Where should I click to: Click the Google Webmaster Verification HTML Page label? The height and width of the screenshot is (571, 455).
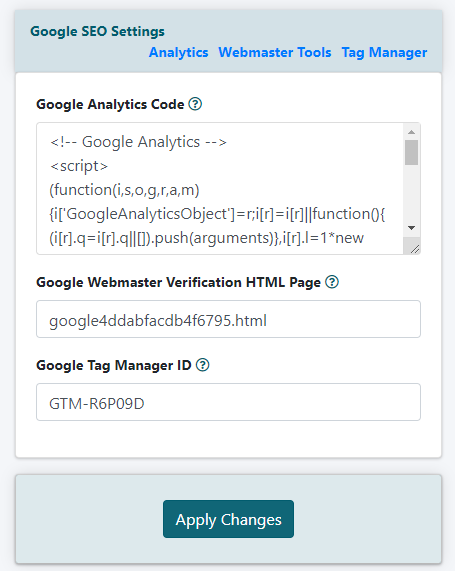(179, 282)
